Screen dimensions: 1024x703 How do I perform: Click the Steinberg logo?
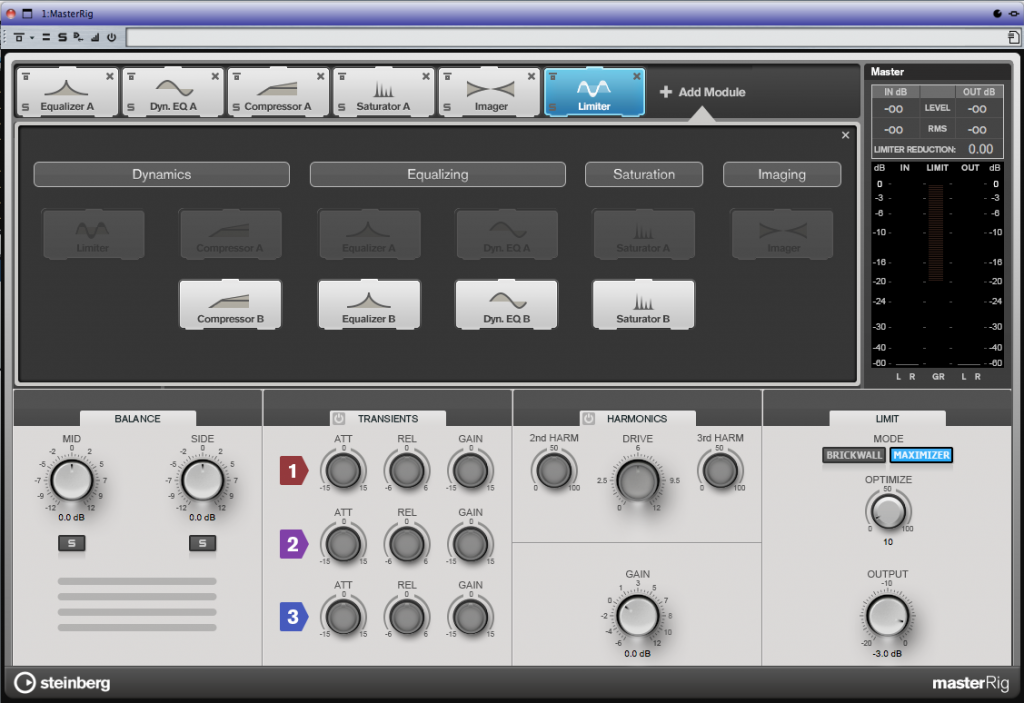pos(63,683)
